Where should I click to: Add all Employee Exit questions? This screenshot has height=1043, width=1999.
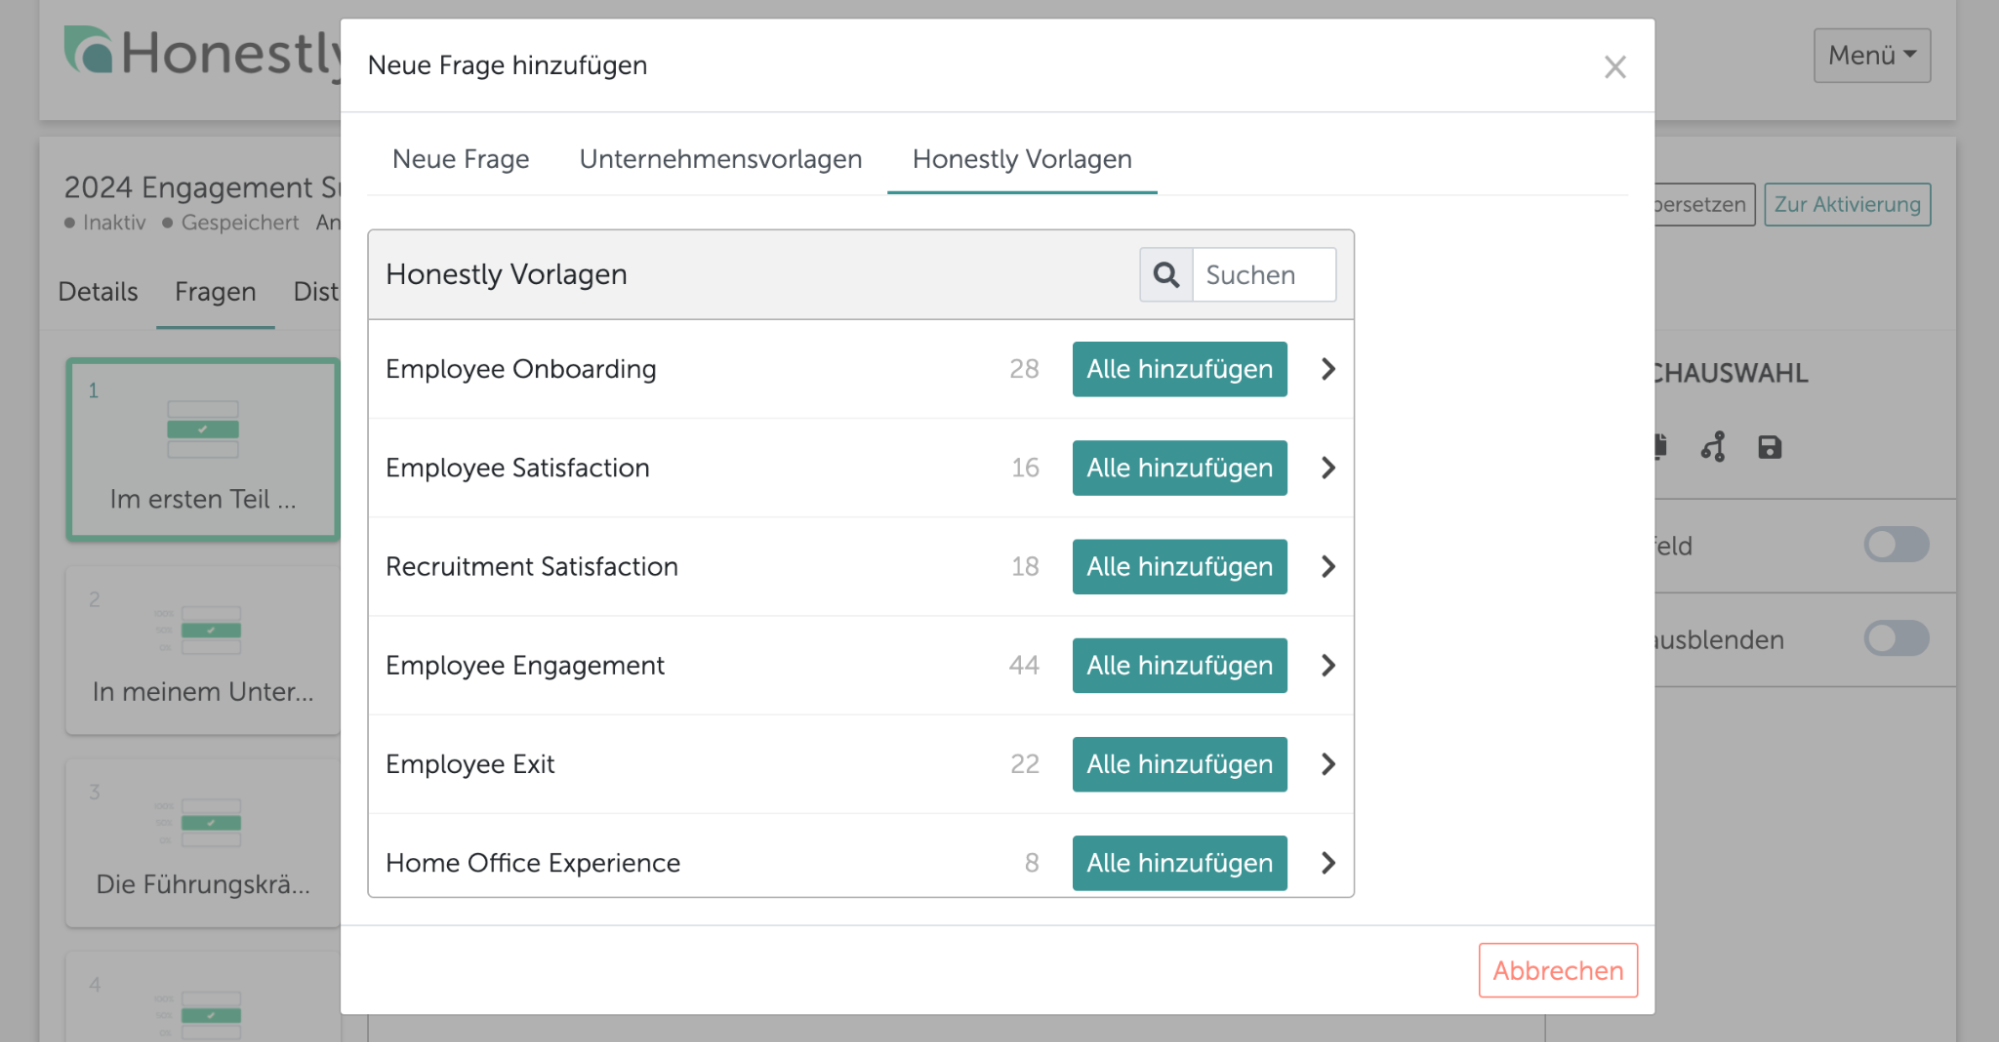click(x=1179, y=764)
